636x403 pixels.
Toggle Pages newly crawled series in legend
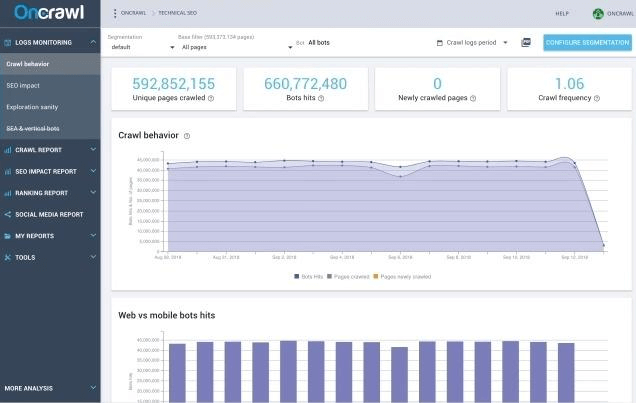[402, 277]
